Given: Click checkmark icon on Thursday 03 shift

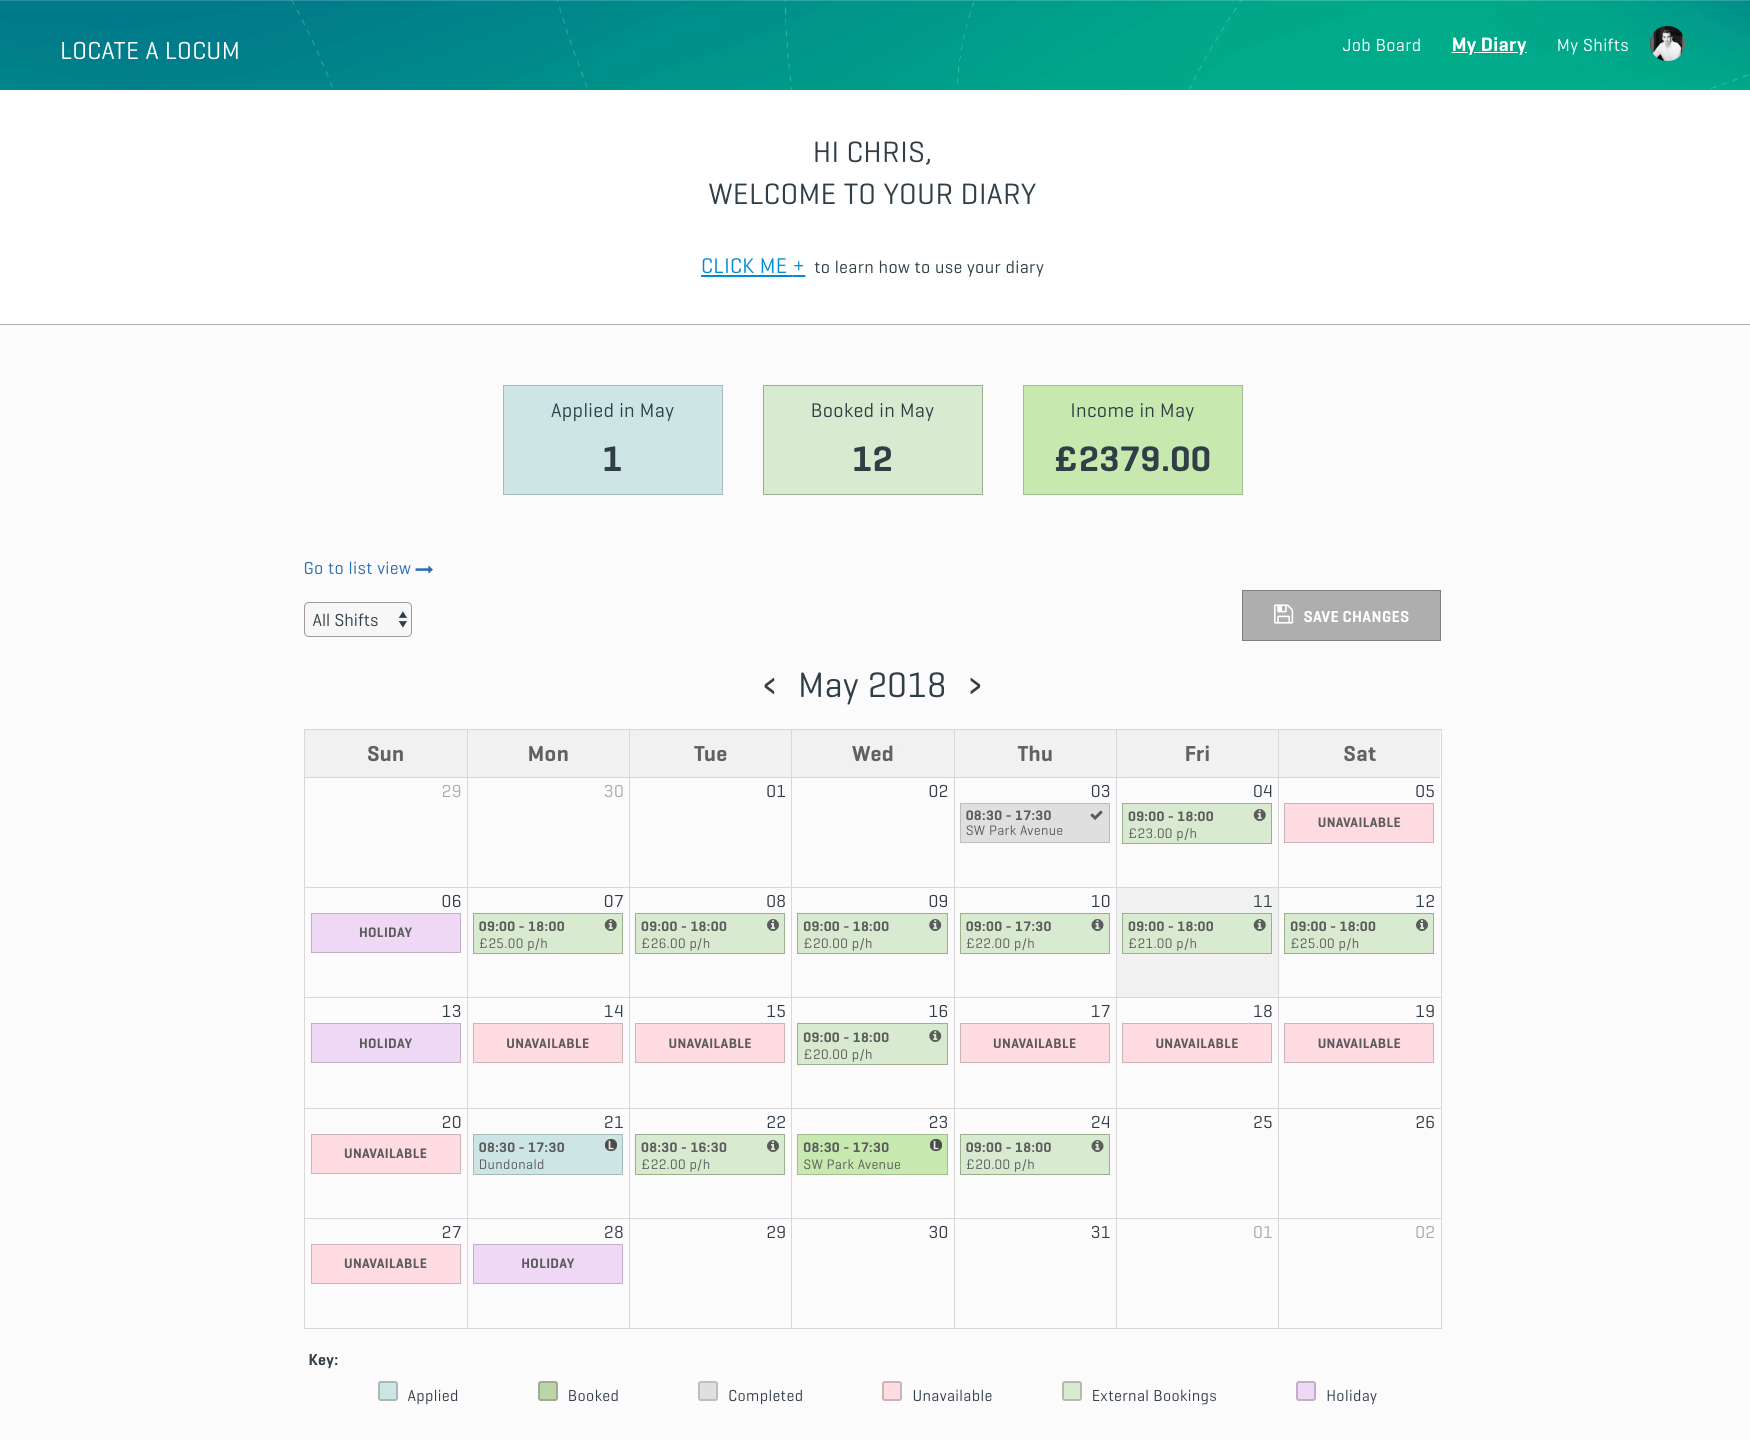Looking at the screenshot, I should pos(1097,815).
